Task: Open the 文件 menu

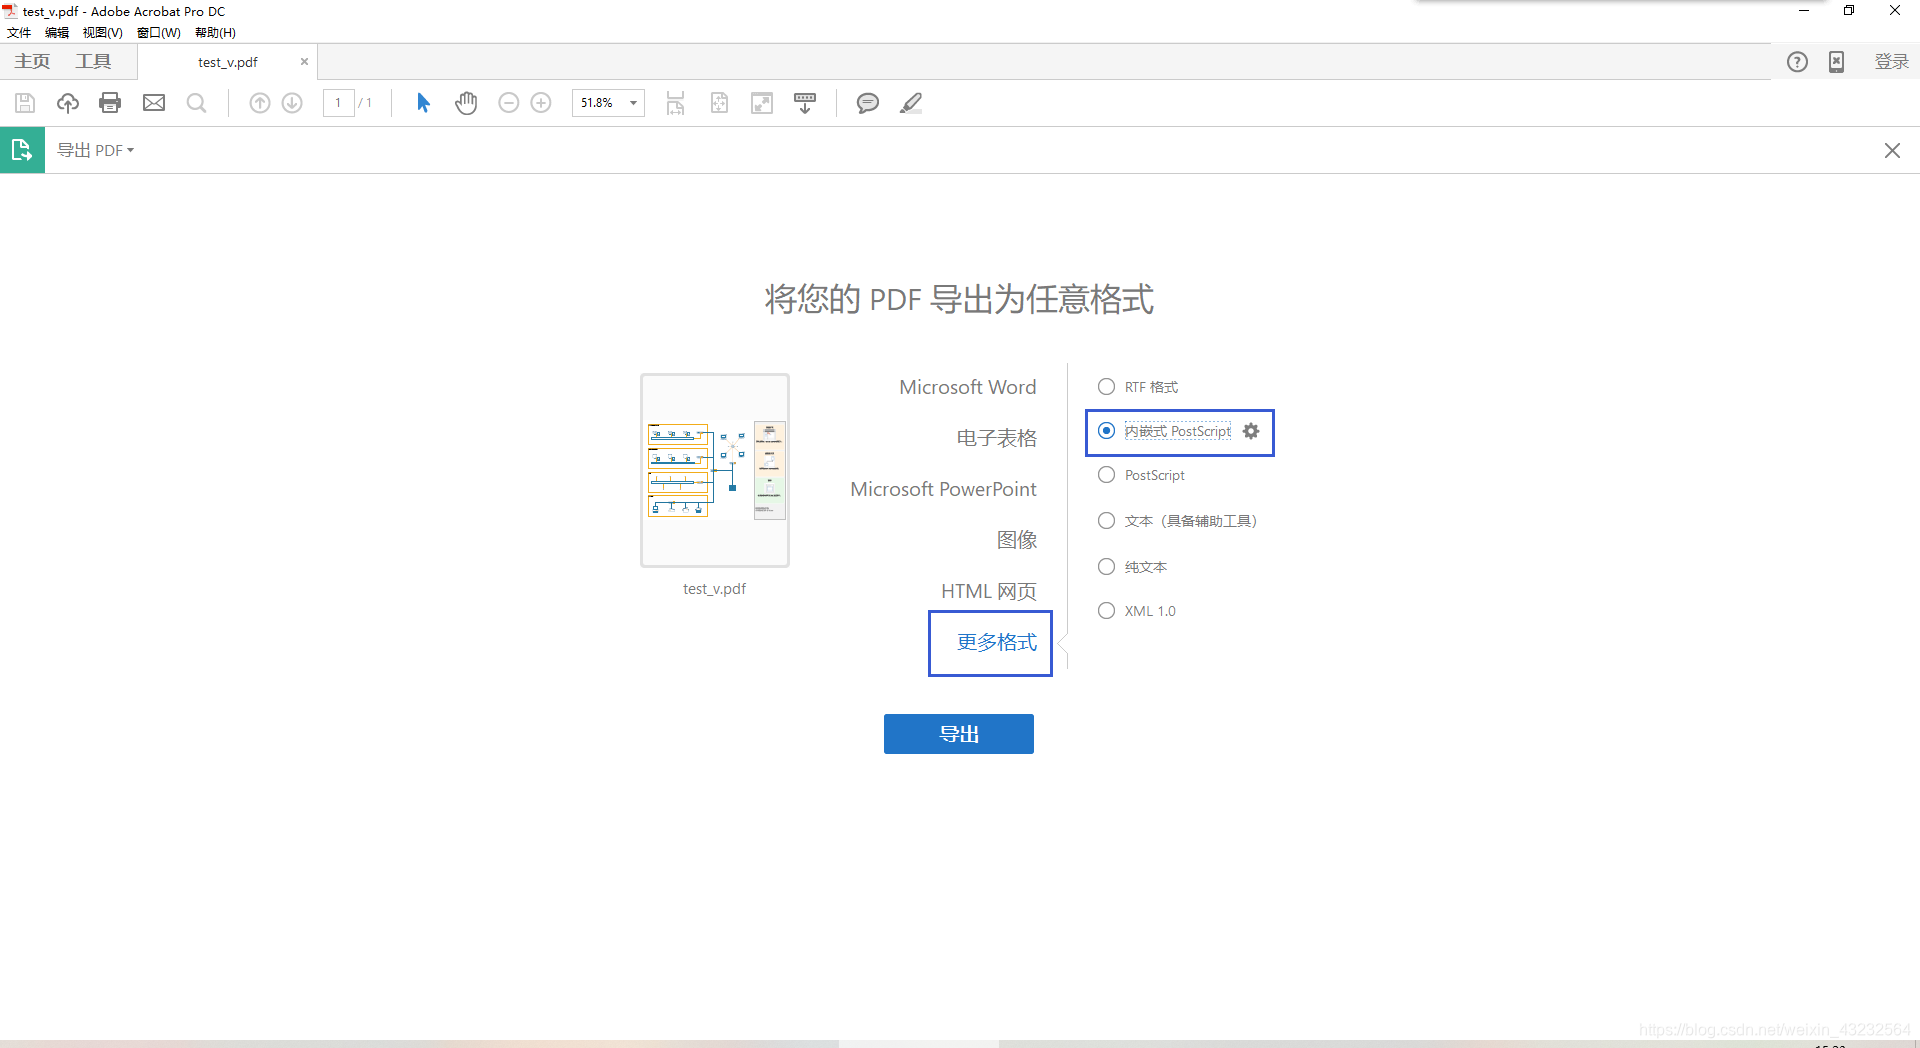Action: [19, 32]
